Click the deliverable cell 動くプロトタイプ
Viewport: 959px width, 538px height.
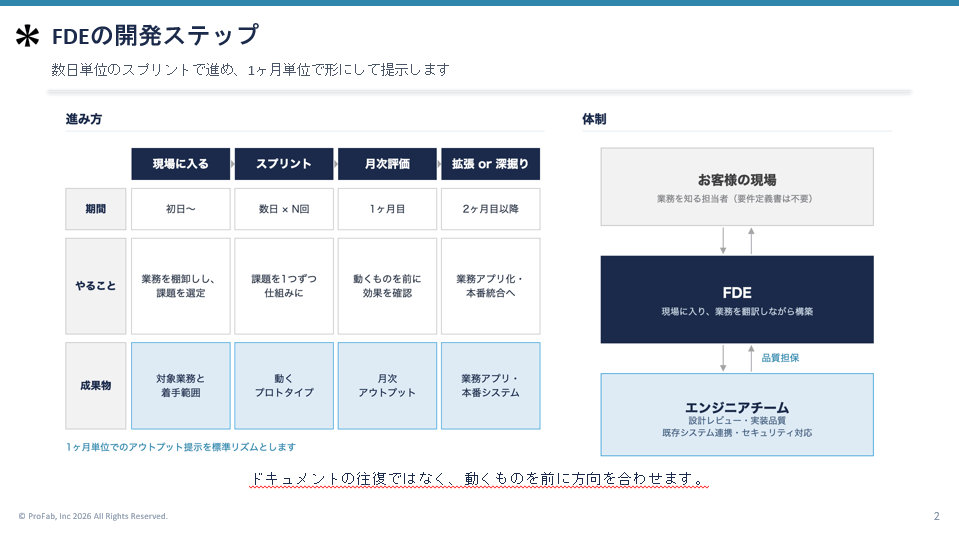[x=284, y=386]
